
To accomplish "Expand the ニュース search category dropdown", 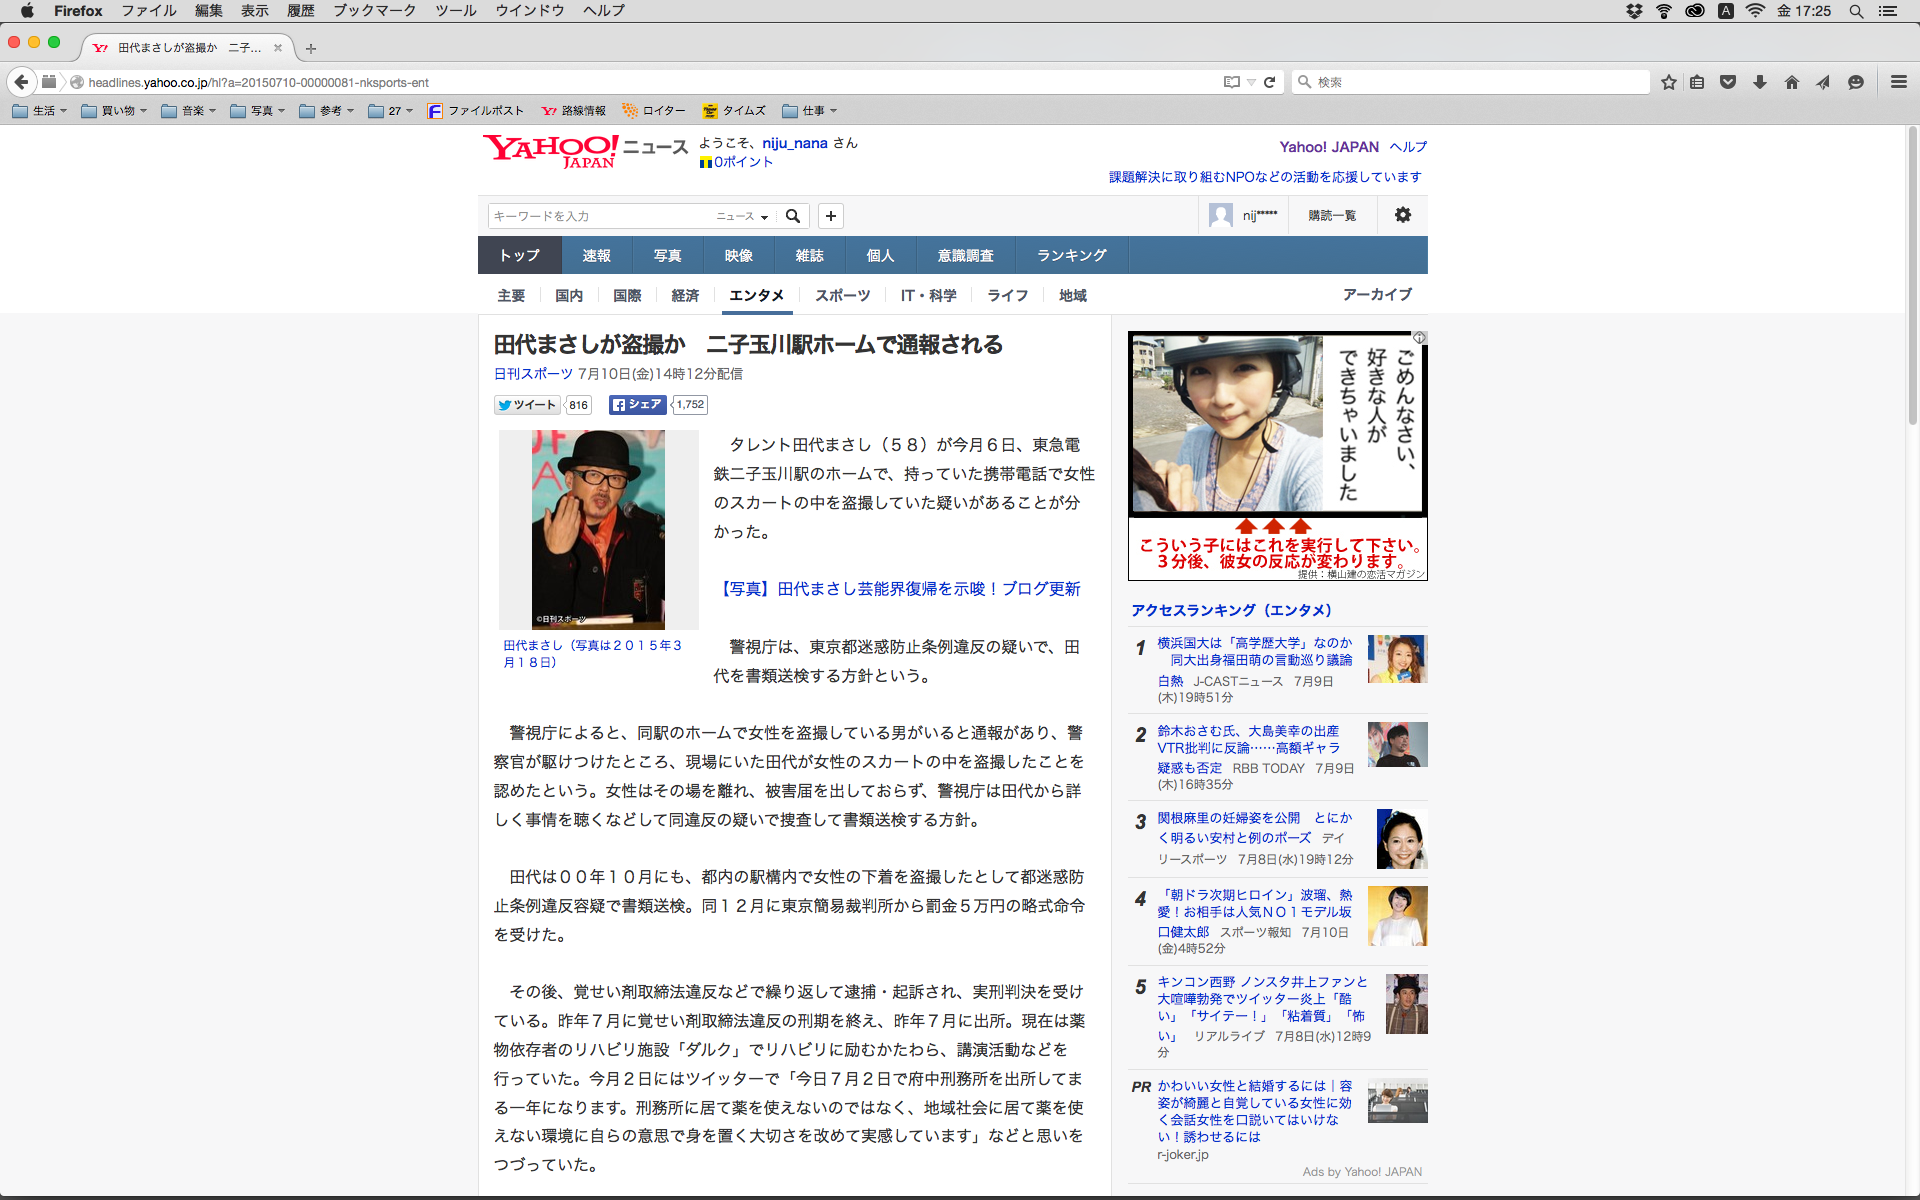I will click(742, 216).
